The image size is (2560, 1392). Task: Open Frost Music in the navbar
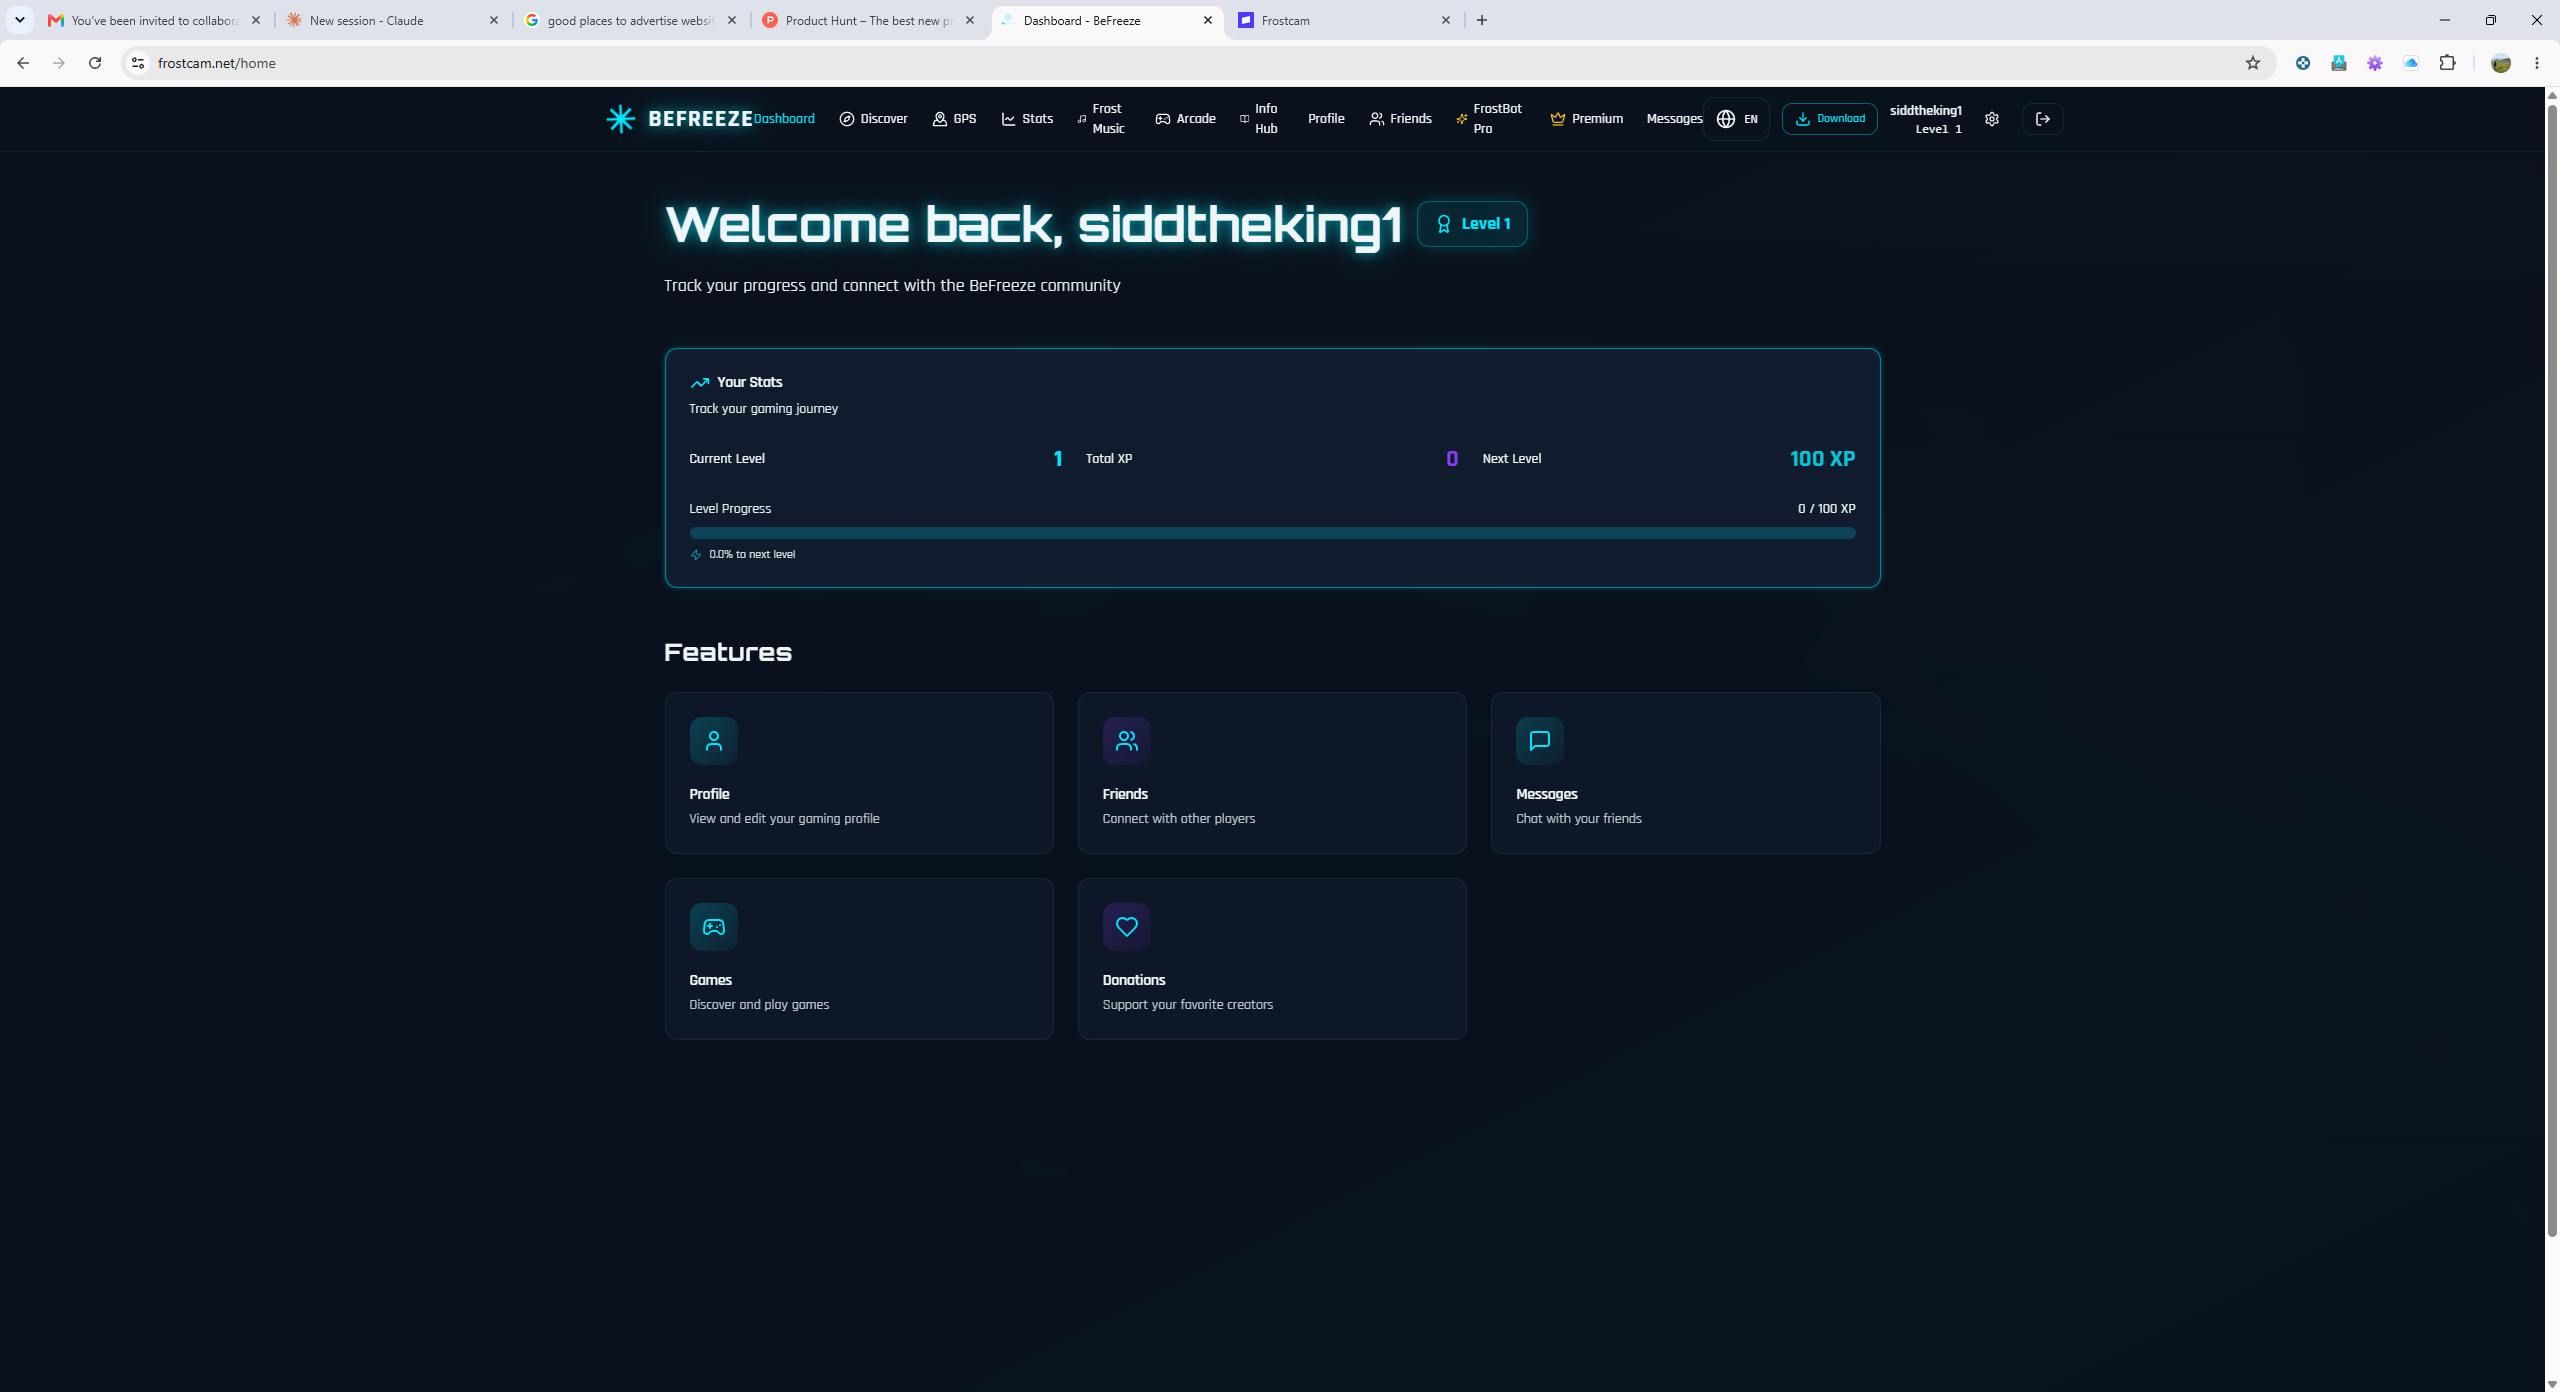(x=1100, y=119)
